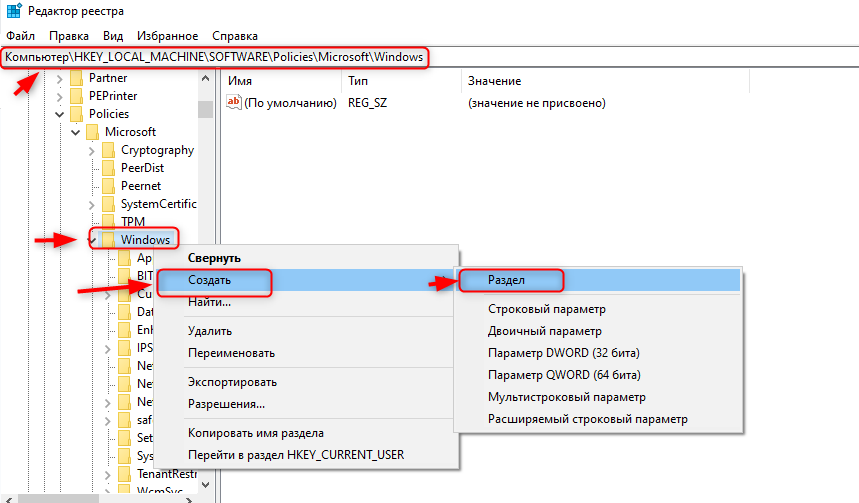Screen dimensions: 859x503
Task: Select Раздел in the submenu
Action: [x=598, y=280]
